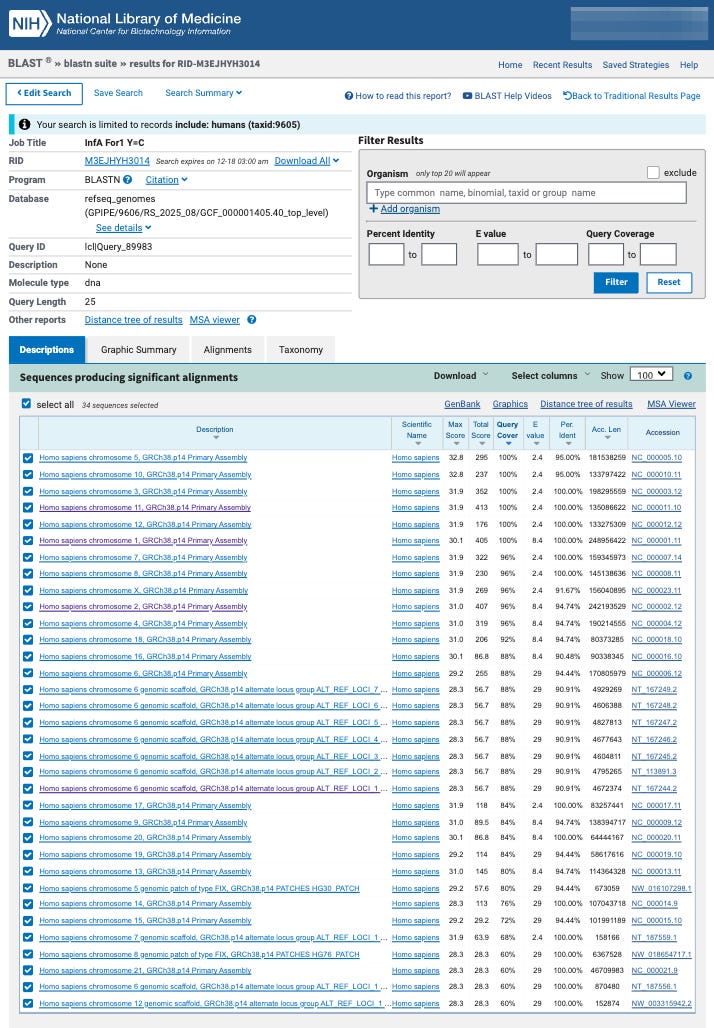Switch to the Alignments tab
The width and height of the screenshot is (714, 1028).
pyautogui.click(x=228, y=349)
